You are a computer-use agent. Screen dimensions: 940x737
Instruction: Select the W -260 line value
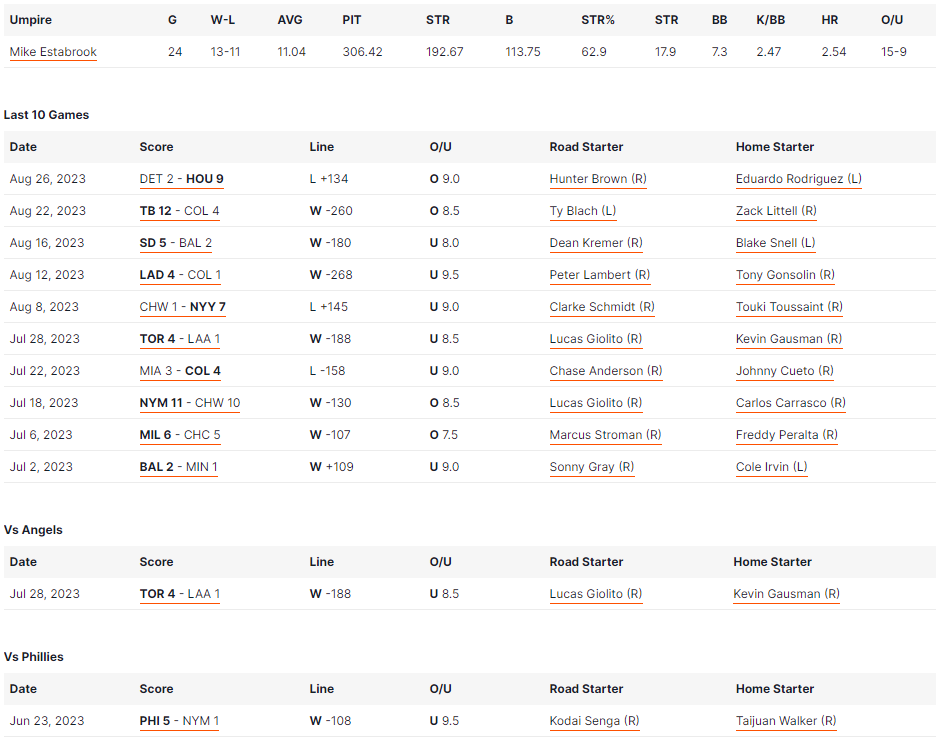coord(331,211)
